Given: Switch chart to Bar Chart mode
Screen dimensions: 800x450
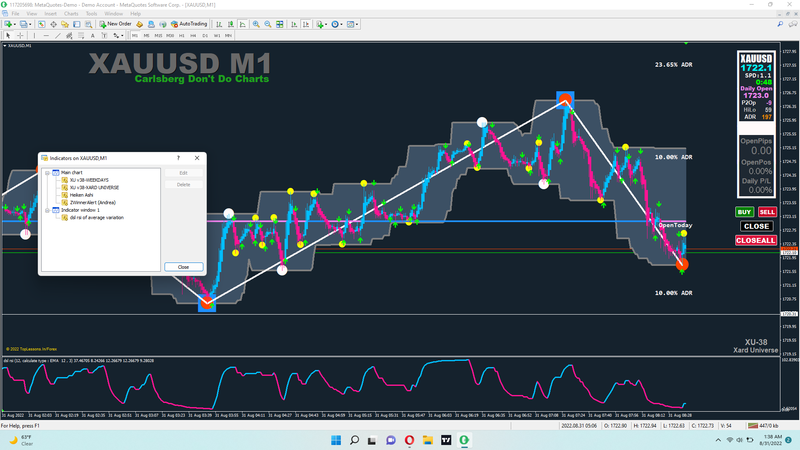Looking at the screenshot, I should 219,24.
